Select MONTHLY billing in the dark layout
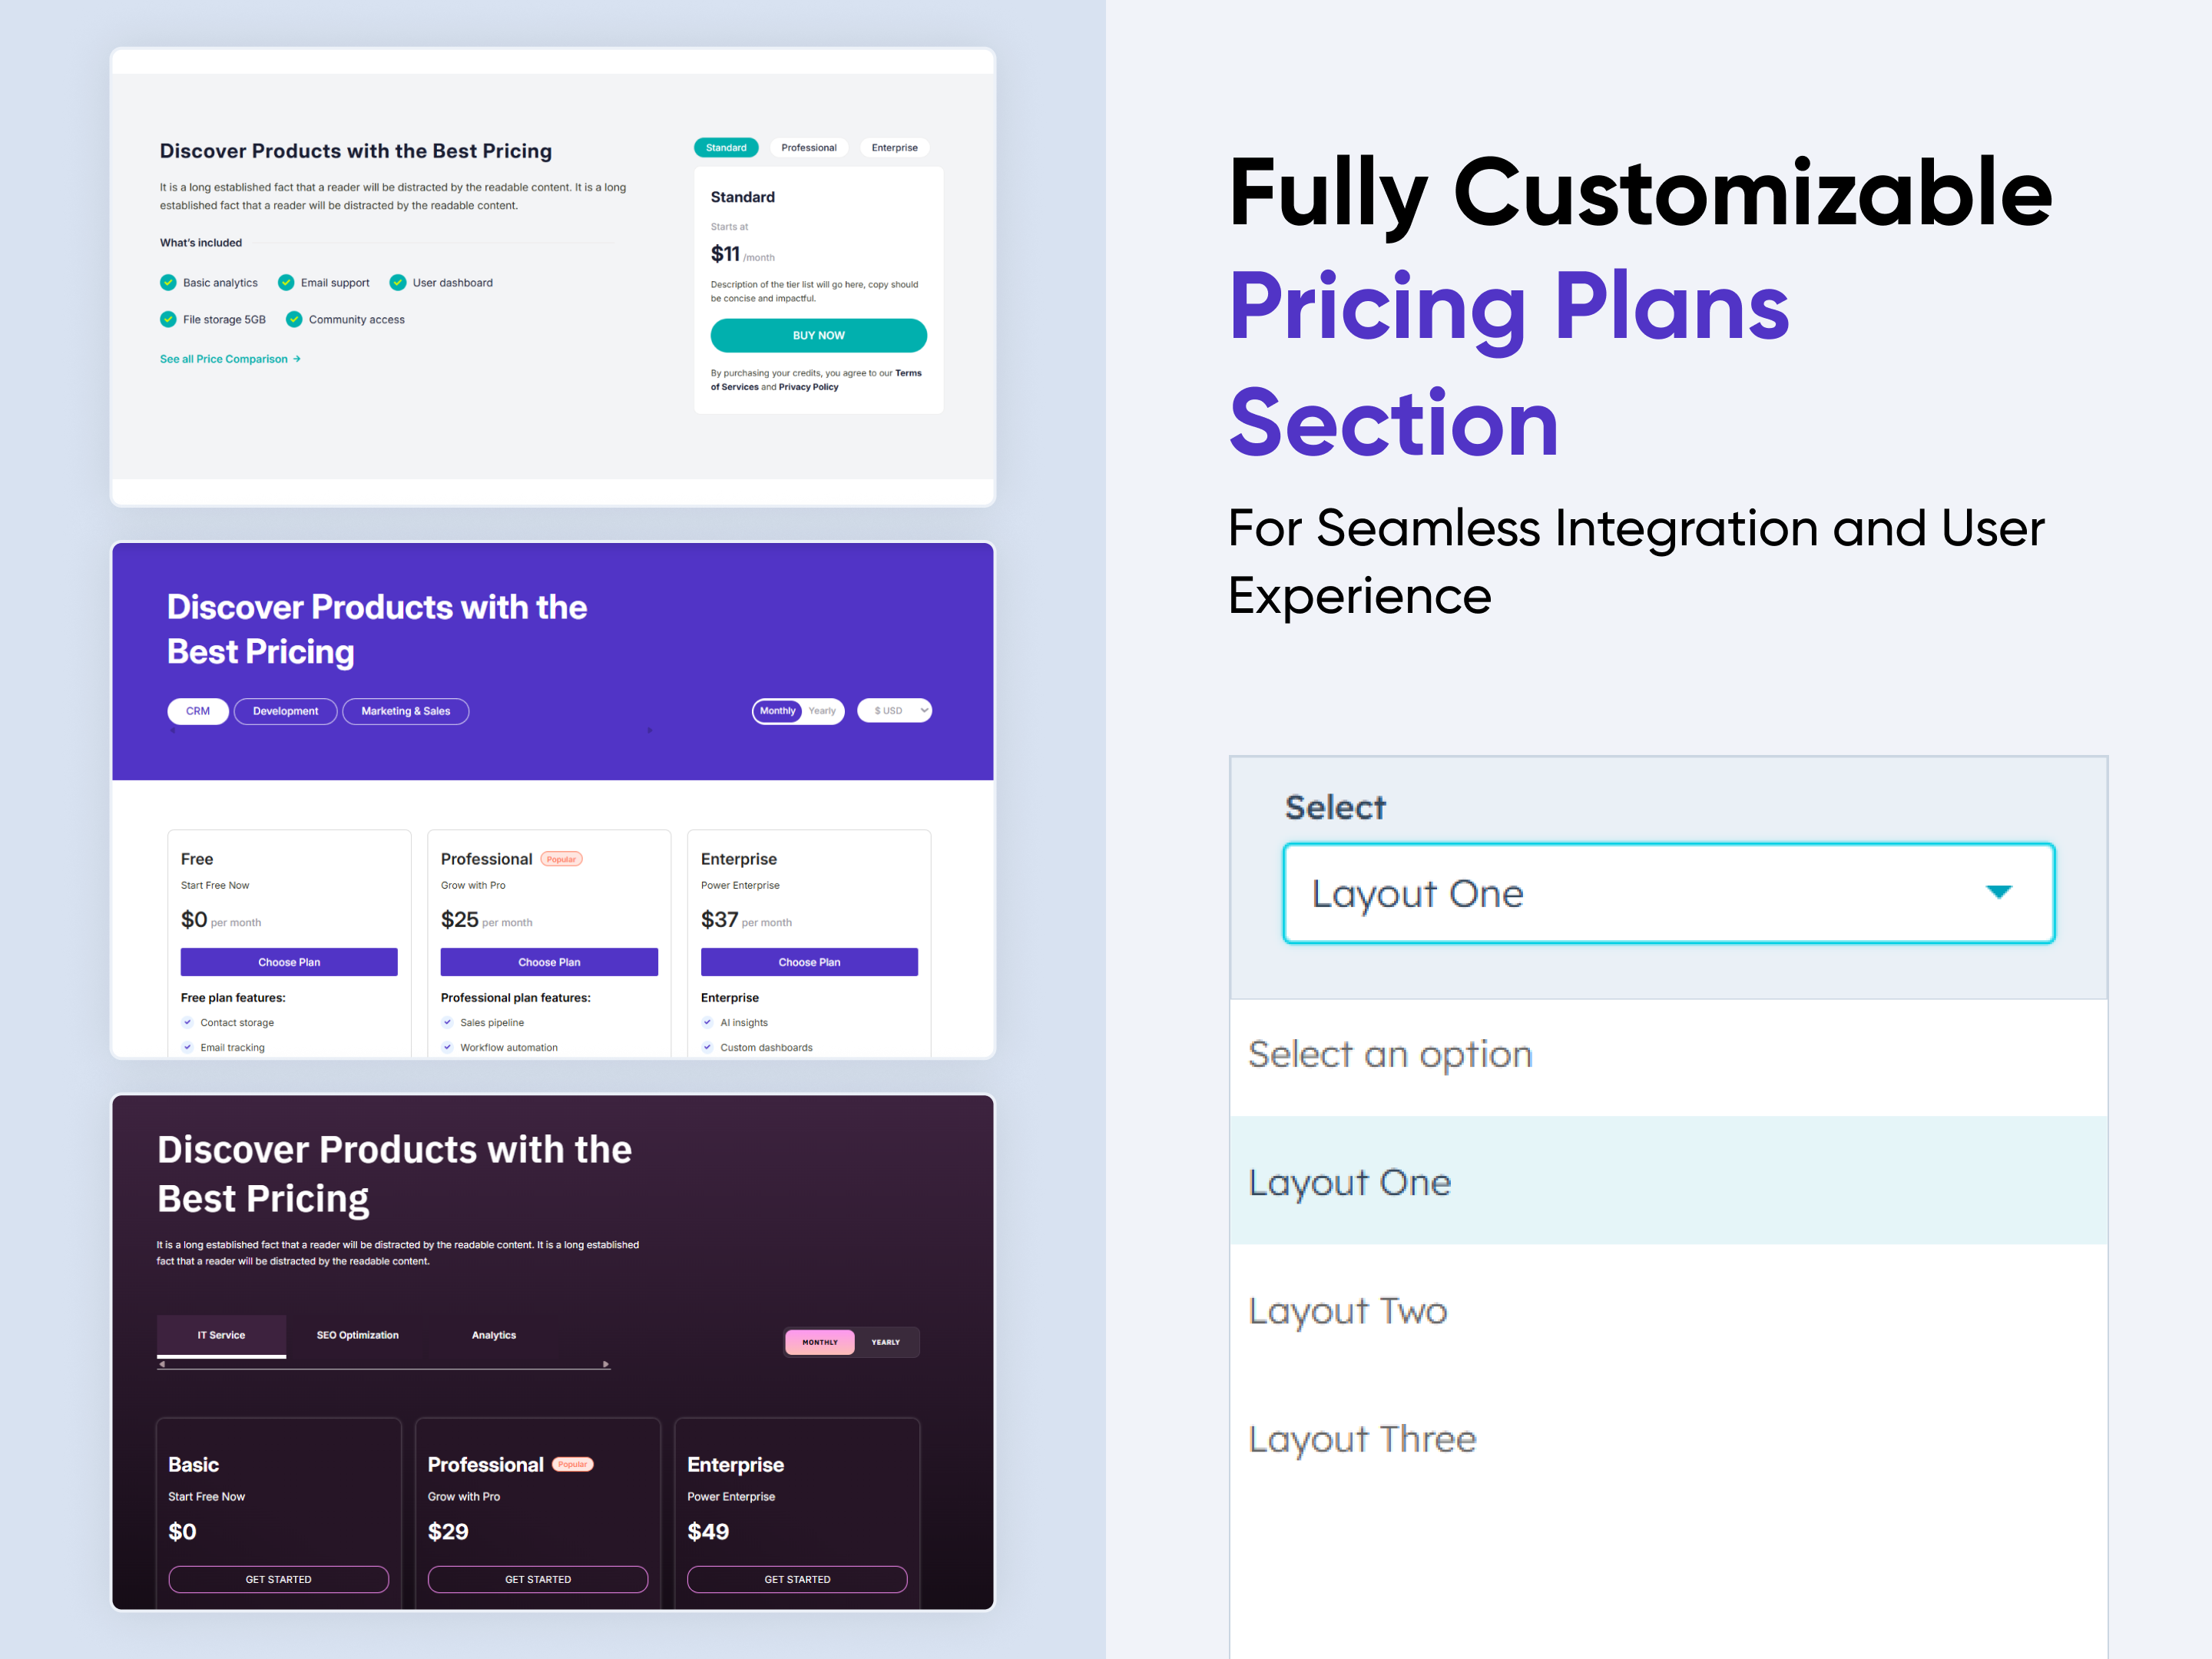Image resolution: width=2212 pixels, height=1659 pixels. 820,1342
